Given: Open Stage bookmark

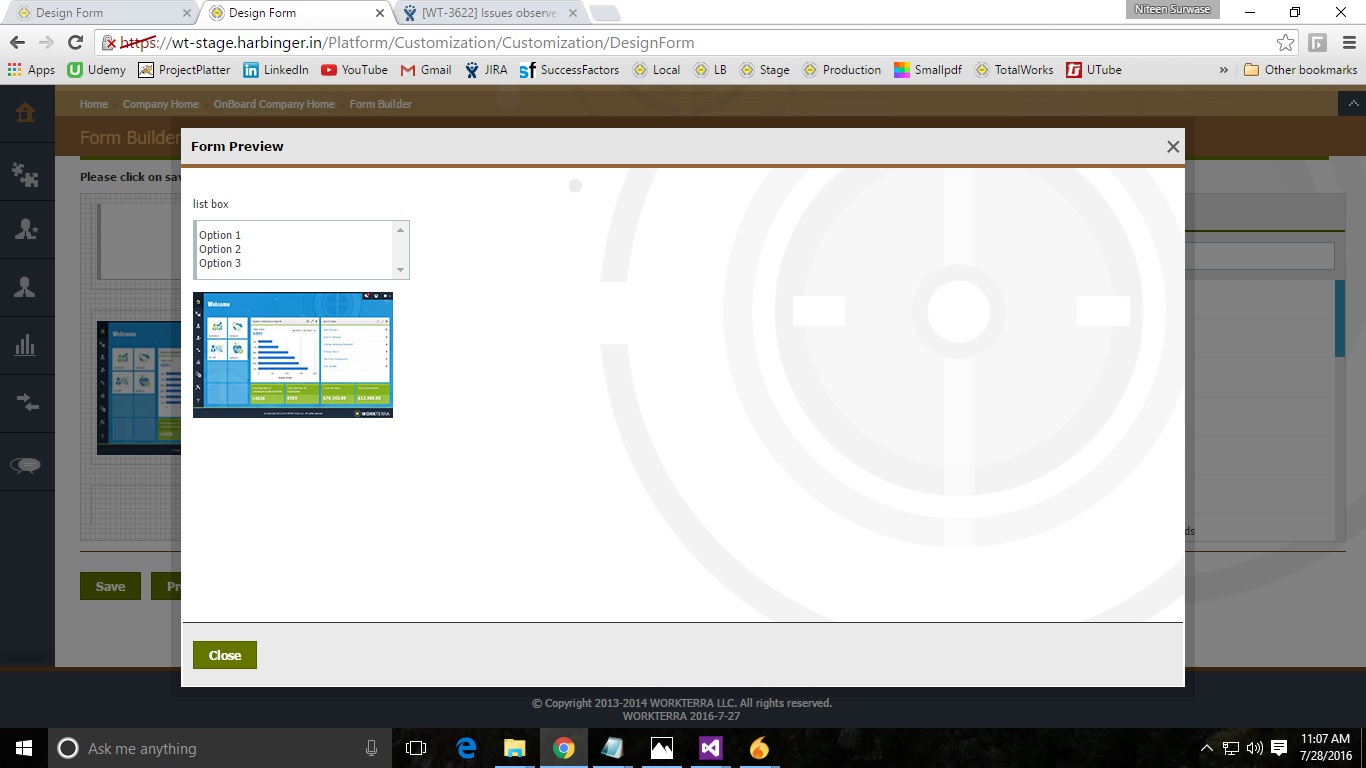Looking at the screenshot, I should point(764,70).
